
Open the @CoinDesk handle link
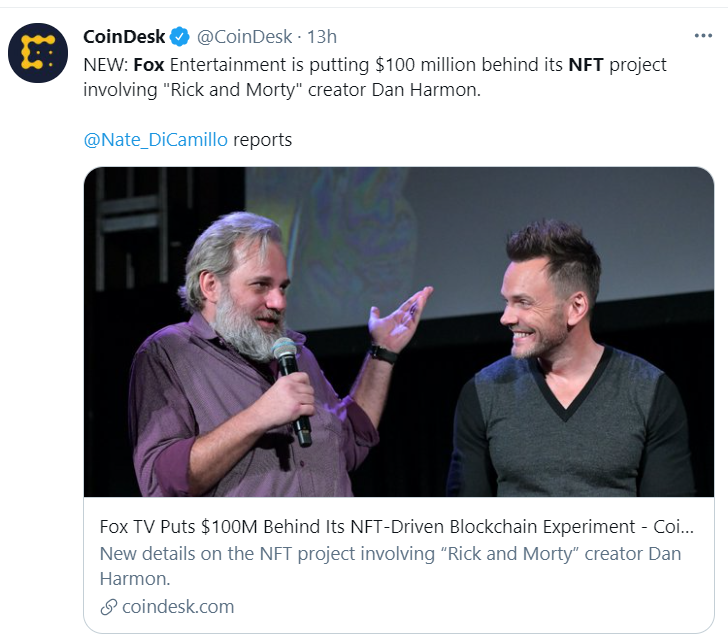[245, 37]
